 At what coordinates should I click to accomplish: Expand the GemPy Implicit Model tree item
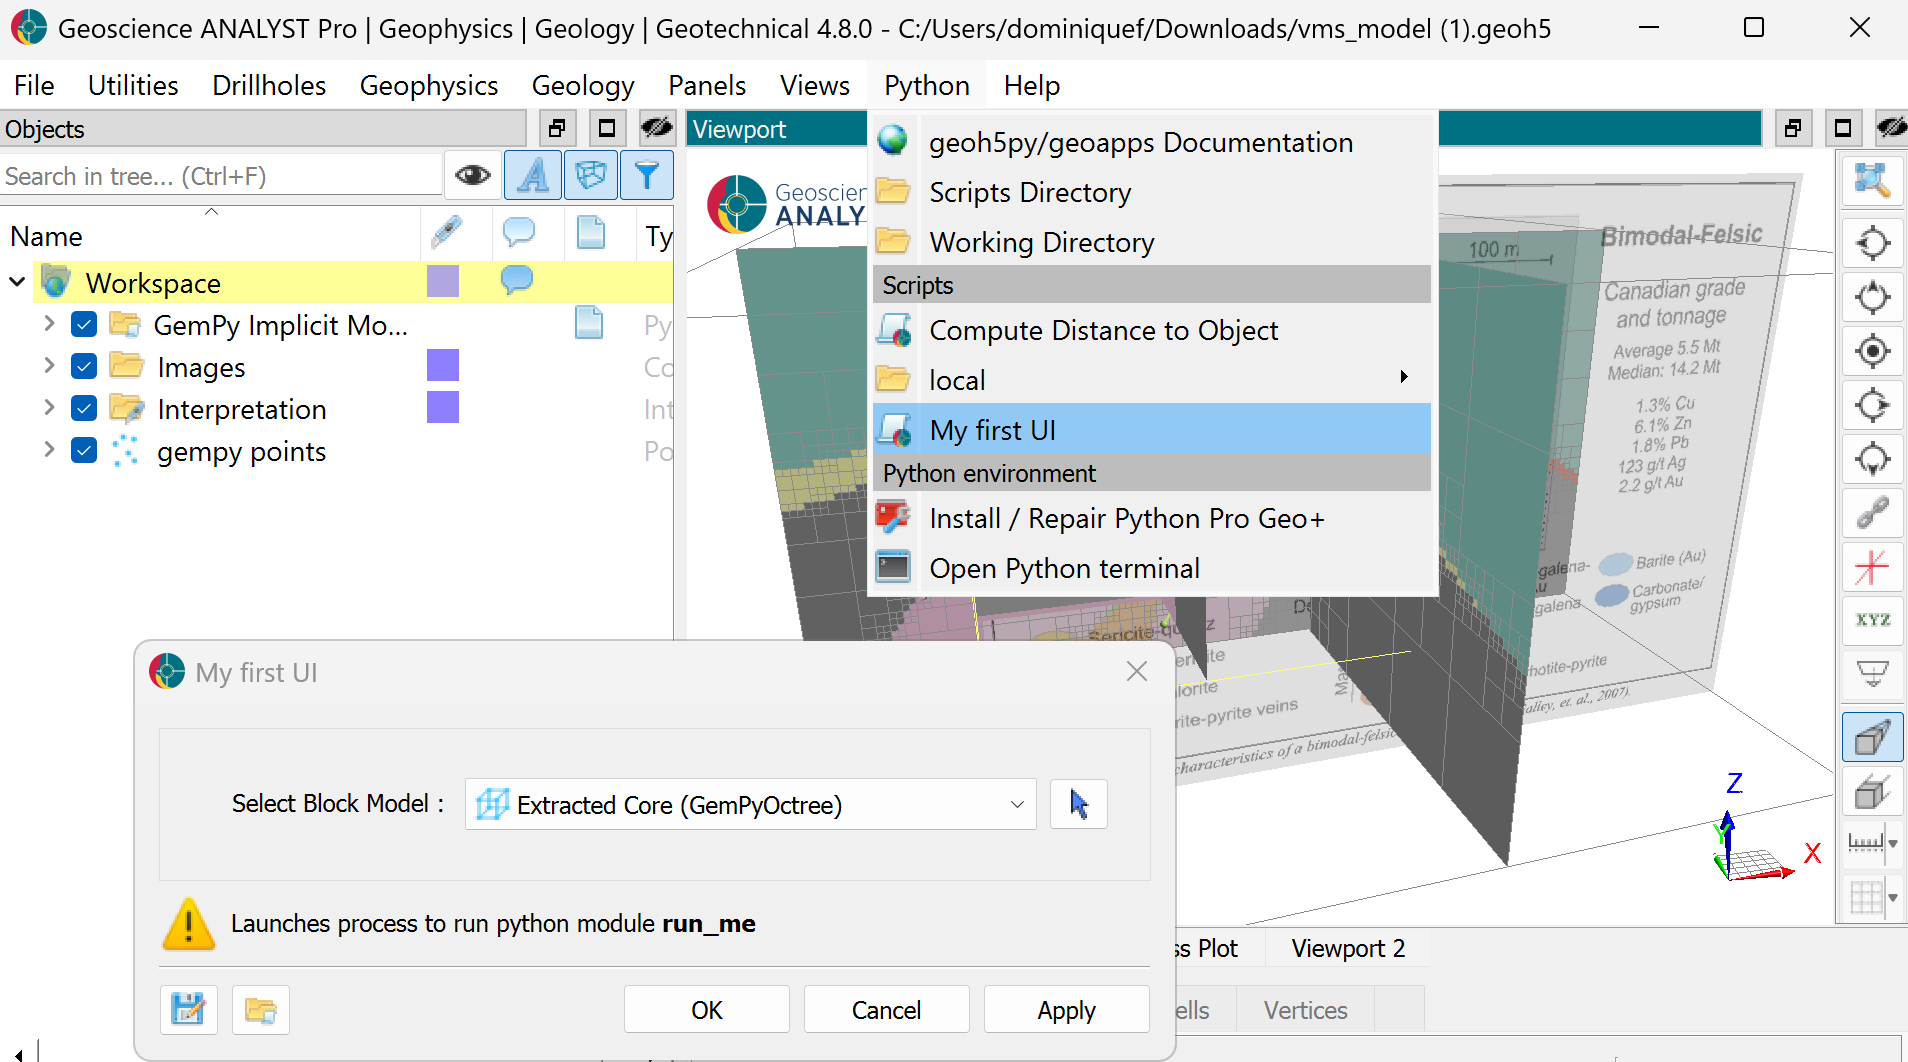[x=49, y=324]
